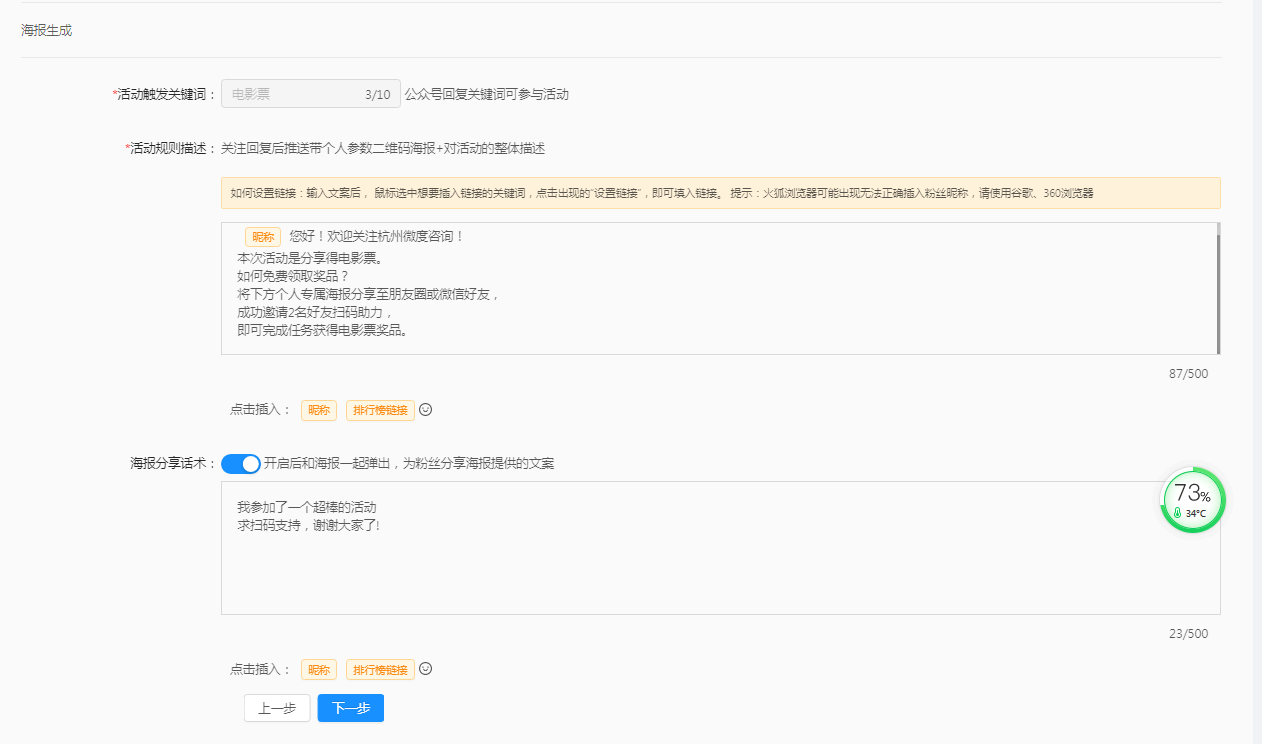Image resolution: width=1262 pixels, height=744 pixels.
Task: Click into the rule description text area
Action: pos(720,288)
